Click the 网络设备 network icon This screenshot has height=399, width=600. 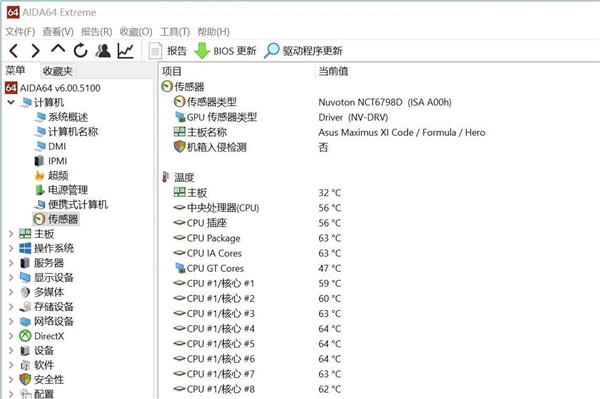pyautogui.click(x=25, y=321)
